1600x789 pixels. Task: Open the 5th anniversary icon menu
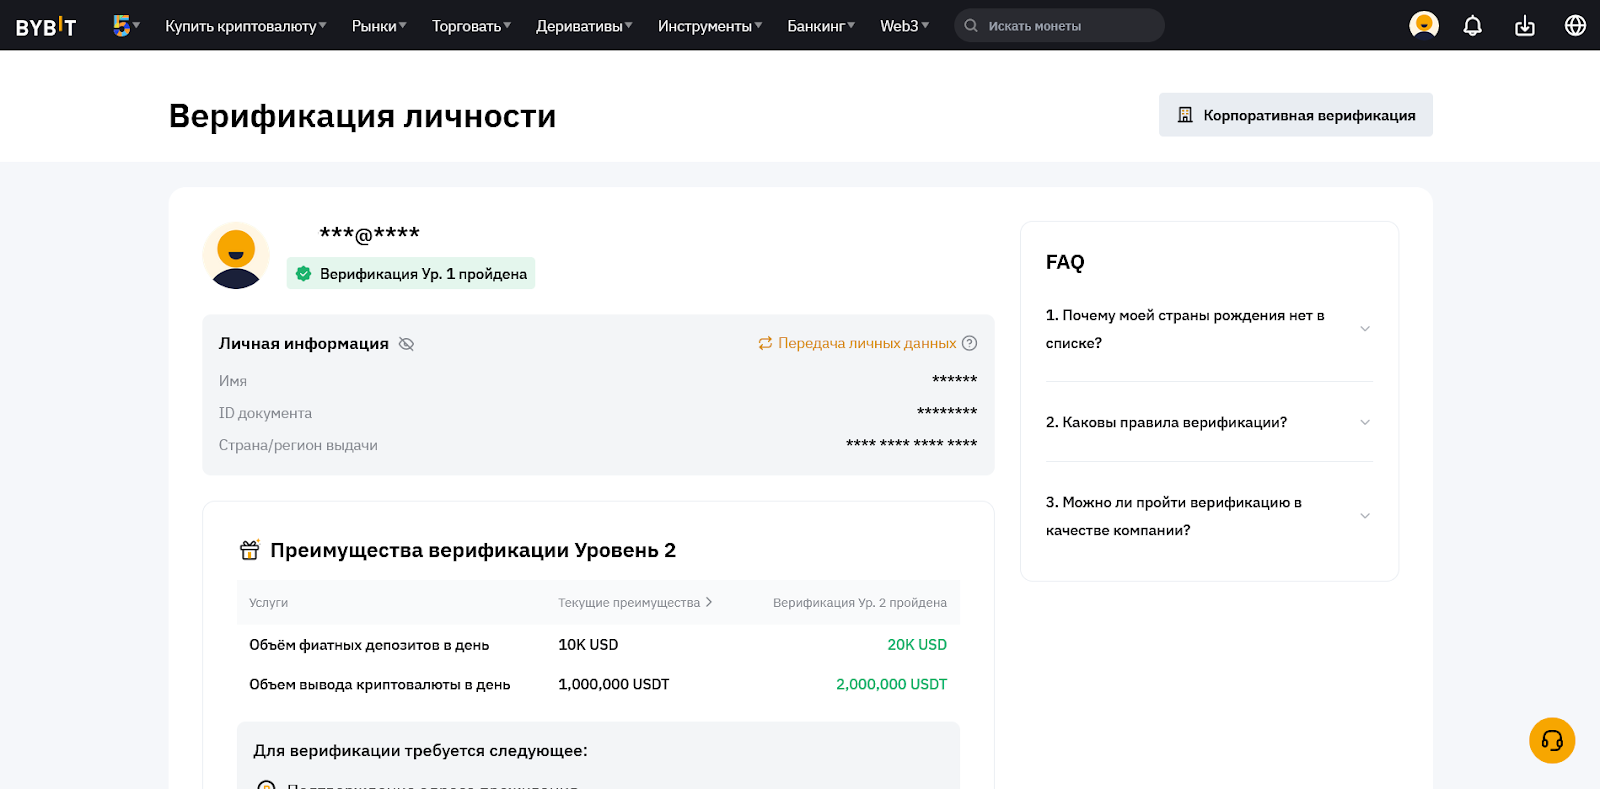coord(125,26)
